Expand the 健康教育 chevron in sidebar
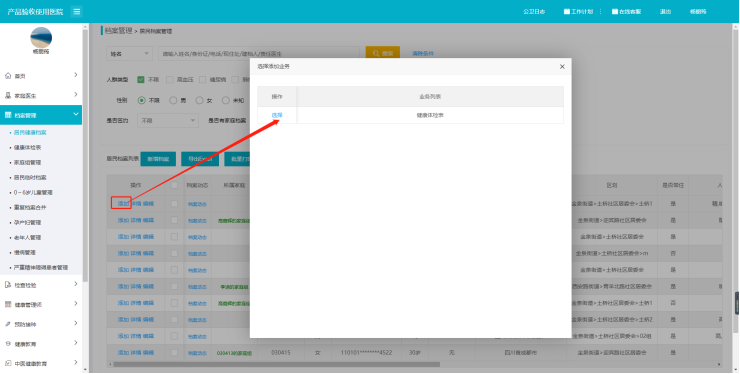740x374 pixels. coord(76,343)
